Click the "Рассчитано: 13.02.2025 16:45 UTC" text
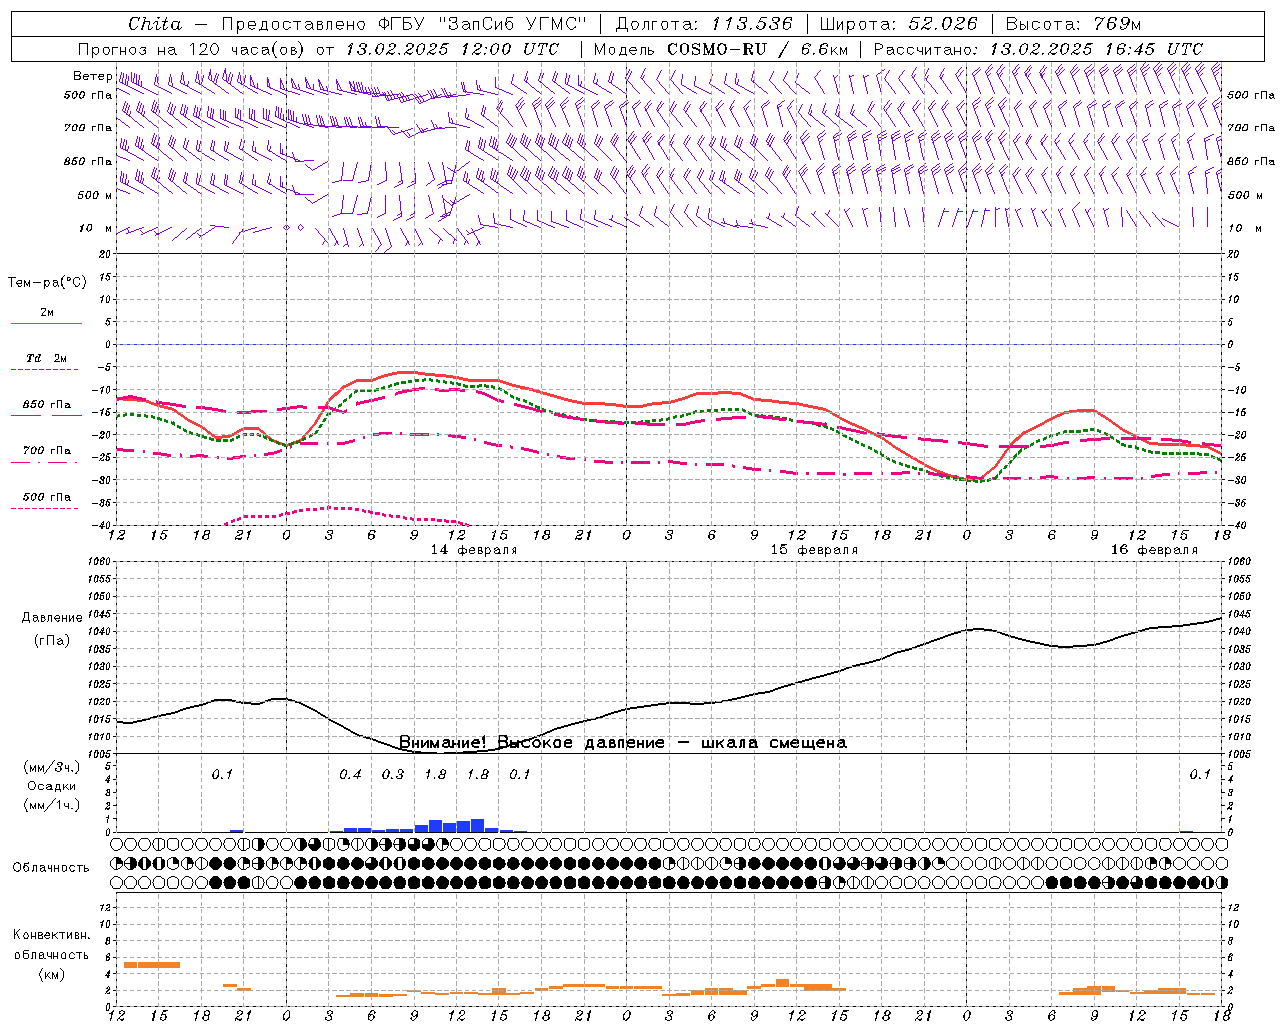Viewport: 1280px width, 1024px height. tap(1038, 49)
